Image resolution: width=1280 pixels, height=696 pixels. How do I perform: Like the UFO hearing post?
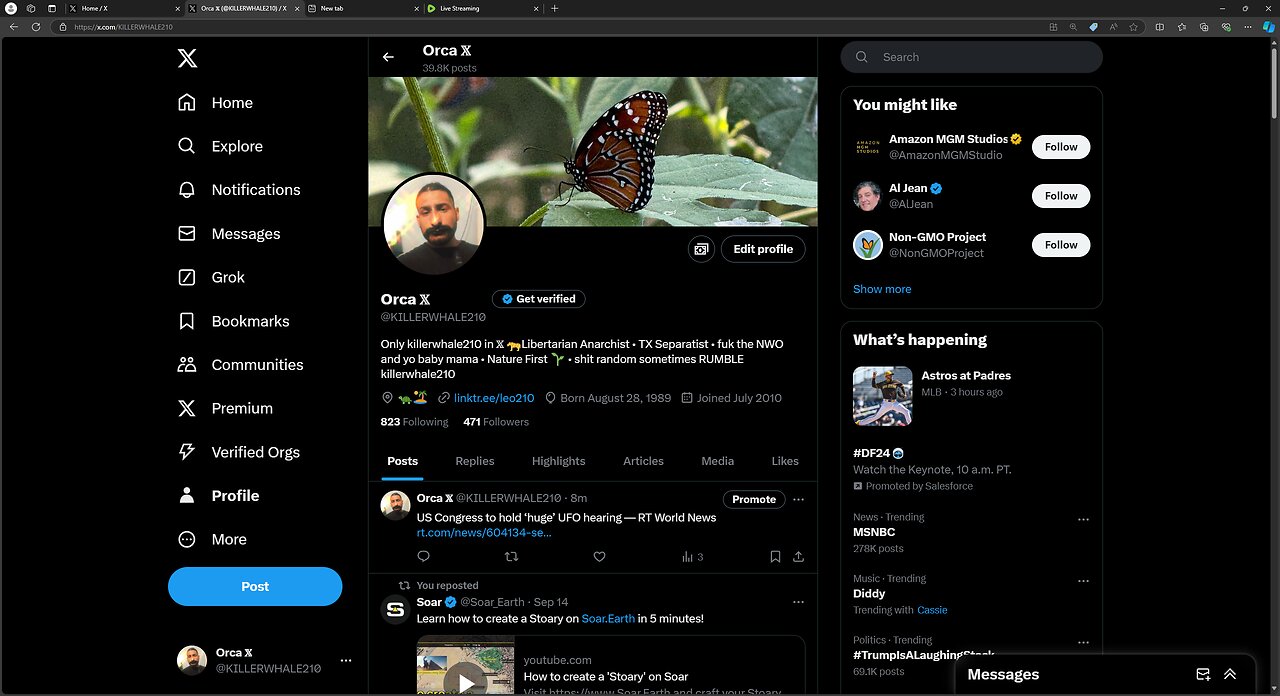pos(599,557)
